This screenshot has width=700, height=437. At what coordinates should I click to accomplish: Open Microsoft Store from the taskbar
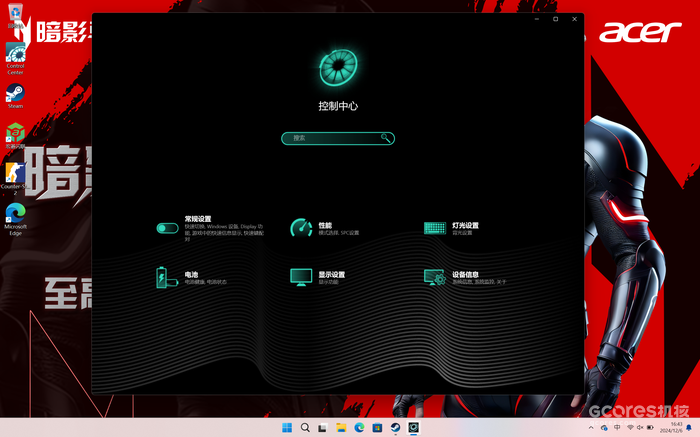(377, 428)
